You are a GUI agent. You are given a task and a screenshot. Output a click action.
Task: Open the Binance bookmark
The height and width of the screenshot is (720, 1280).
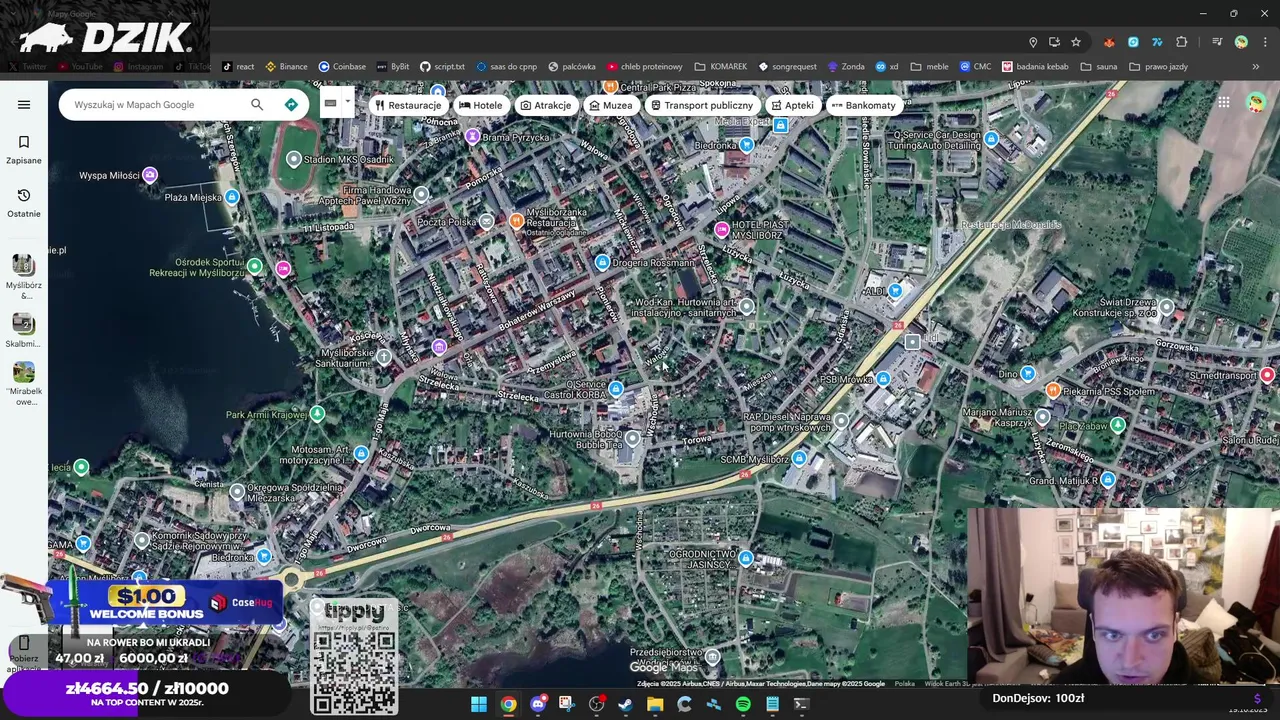click(286, 67)
